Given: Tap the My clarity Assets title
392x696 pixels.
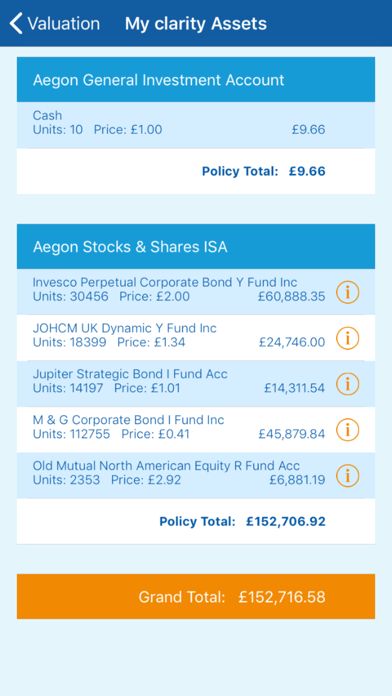Looking at the screenshot, I should (x=196, y=24).
